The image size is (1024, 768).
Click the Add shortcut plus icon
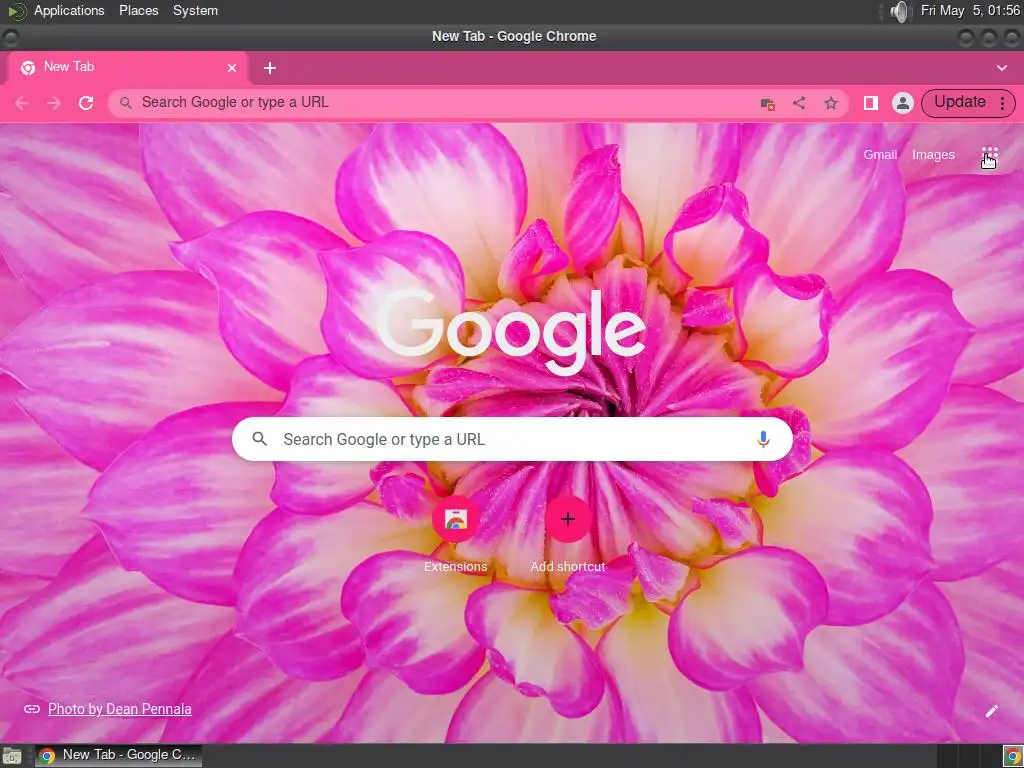(568, 519)
